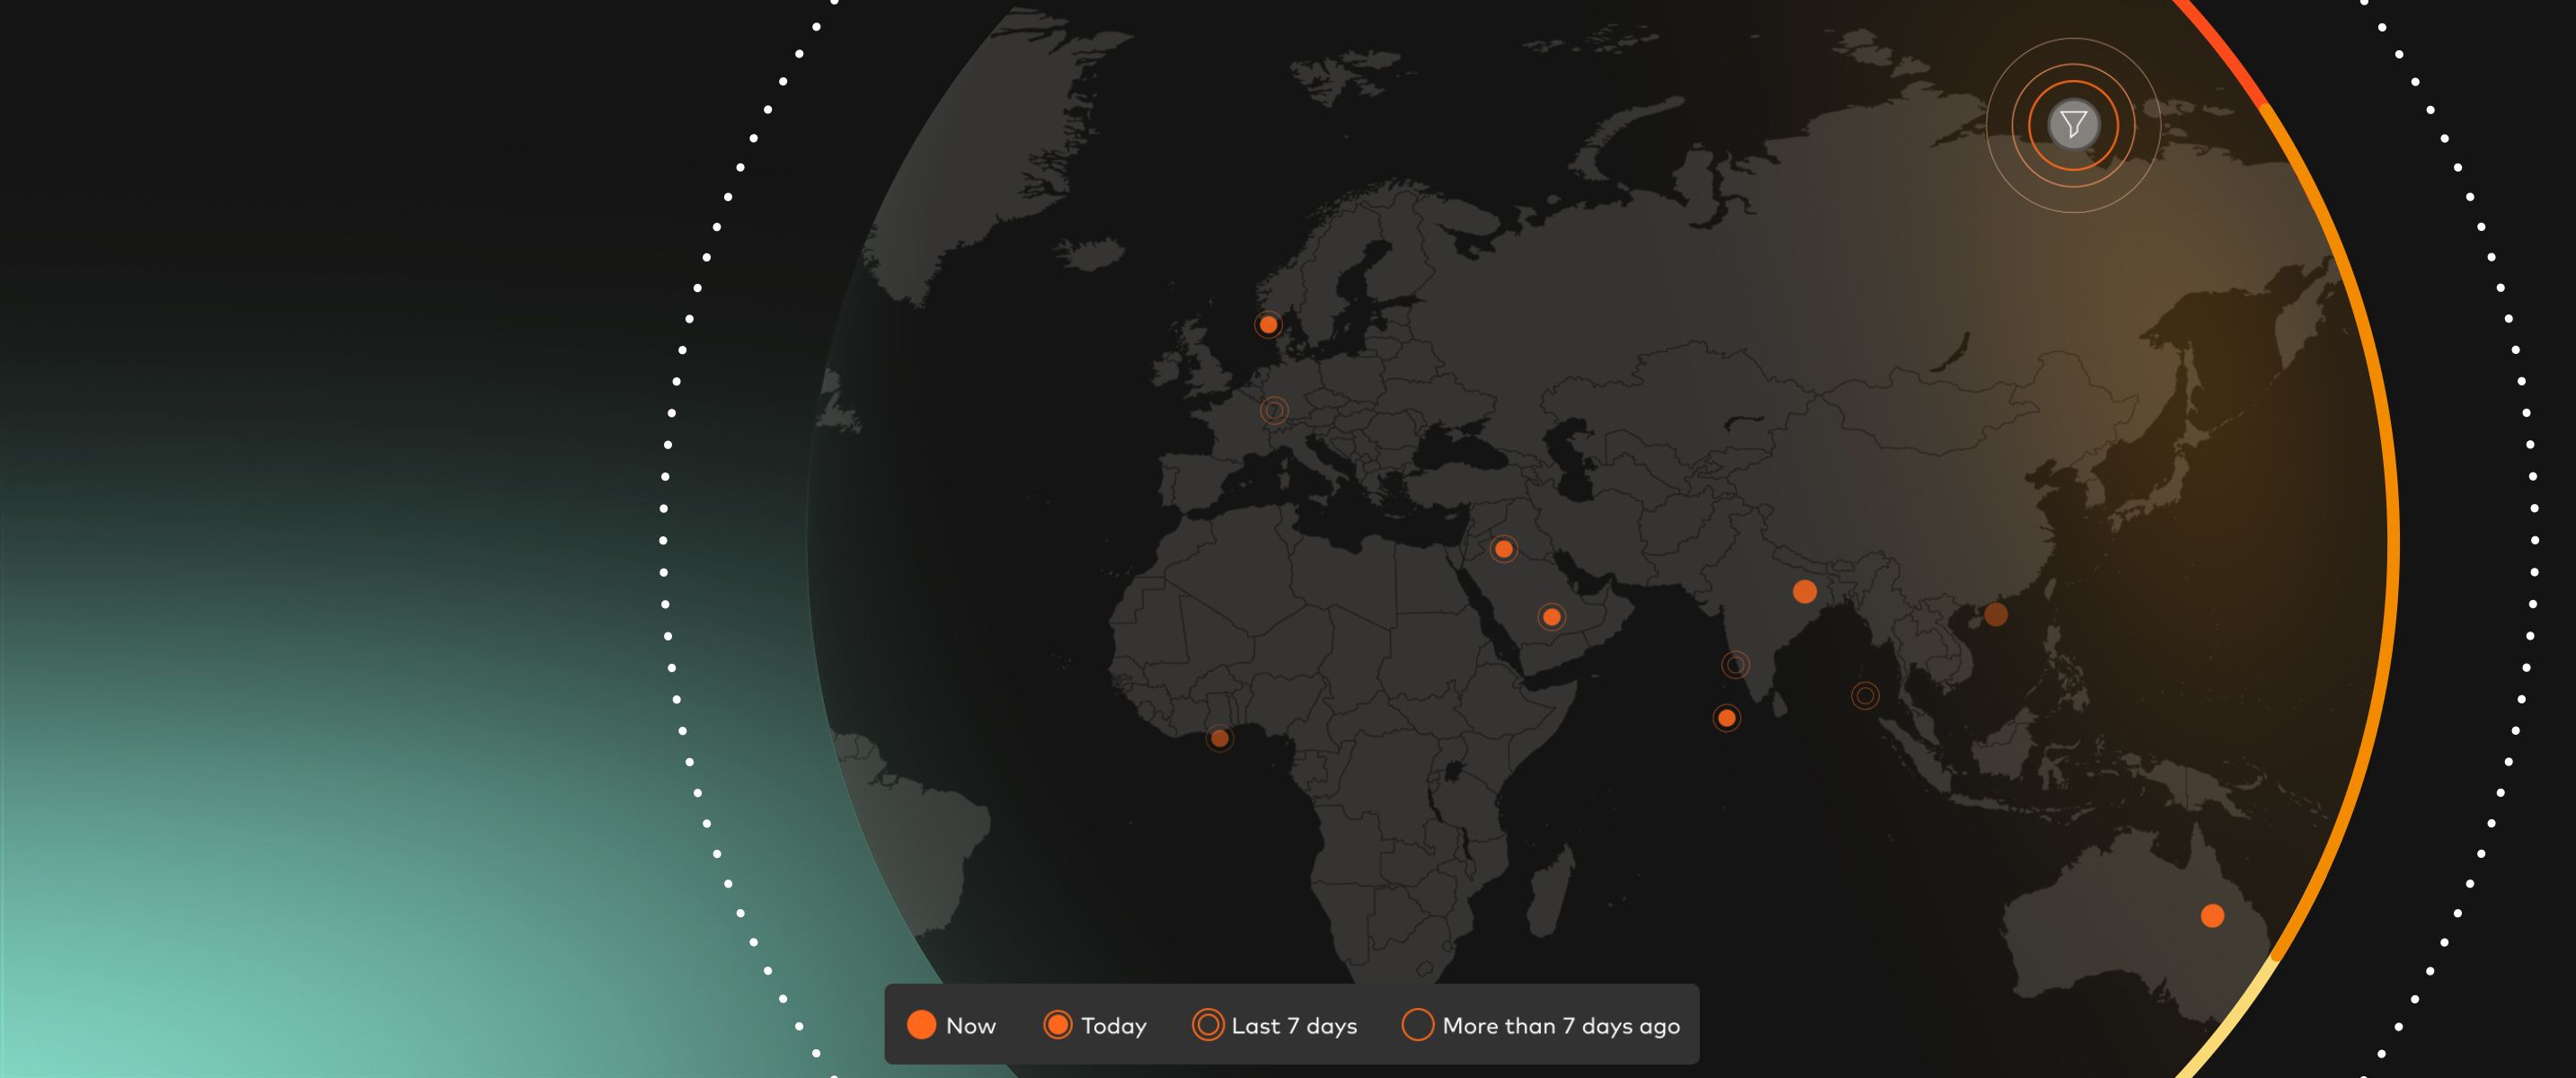Image resolution: width=2576 pixels, height=1078 pixels.
Task: Select the ringed marker over France
Action: [x=1274, y=410]
